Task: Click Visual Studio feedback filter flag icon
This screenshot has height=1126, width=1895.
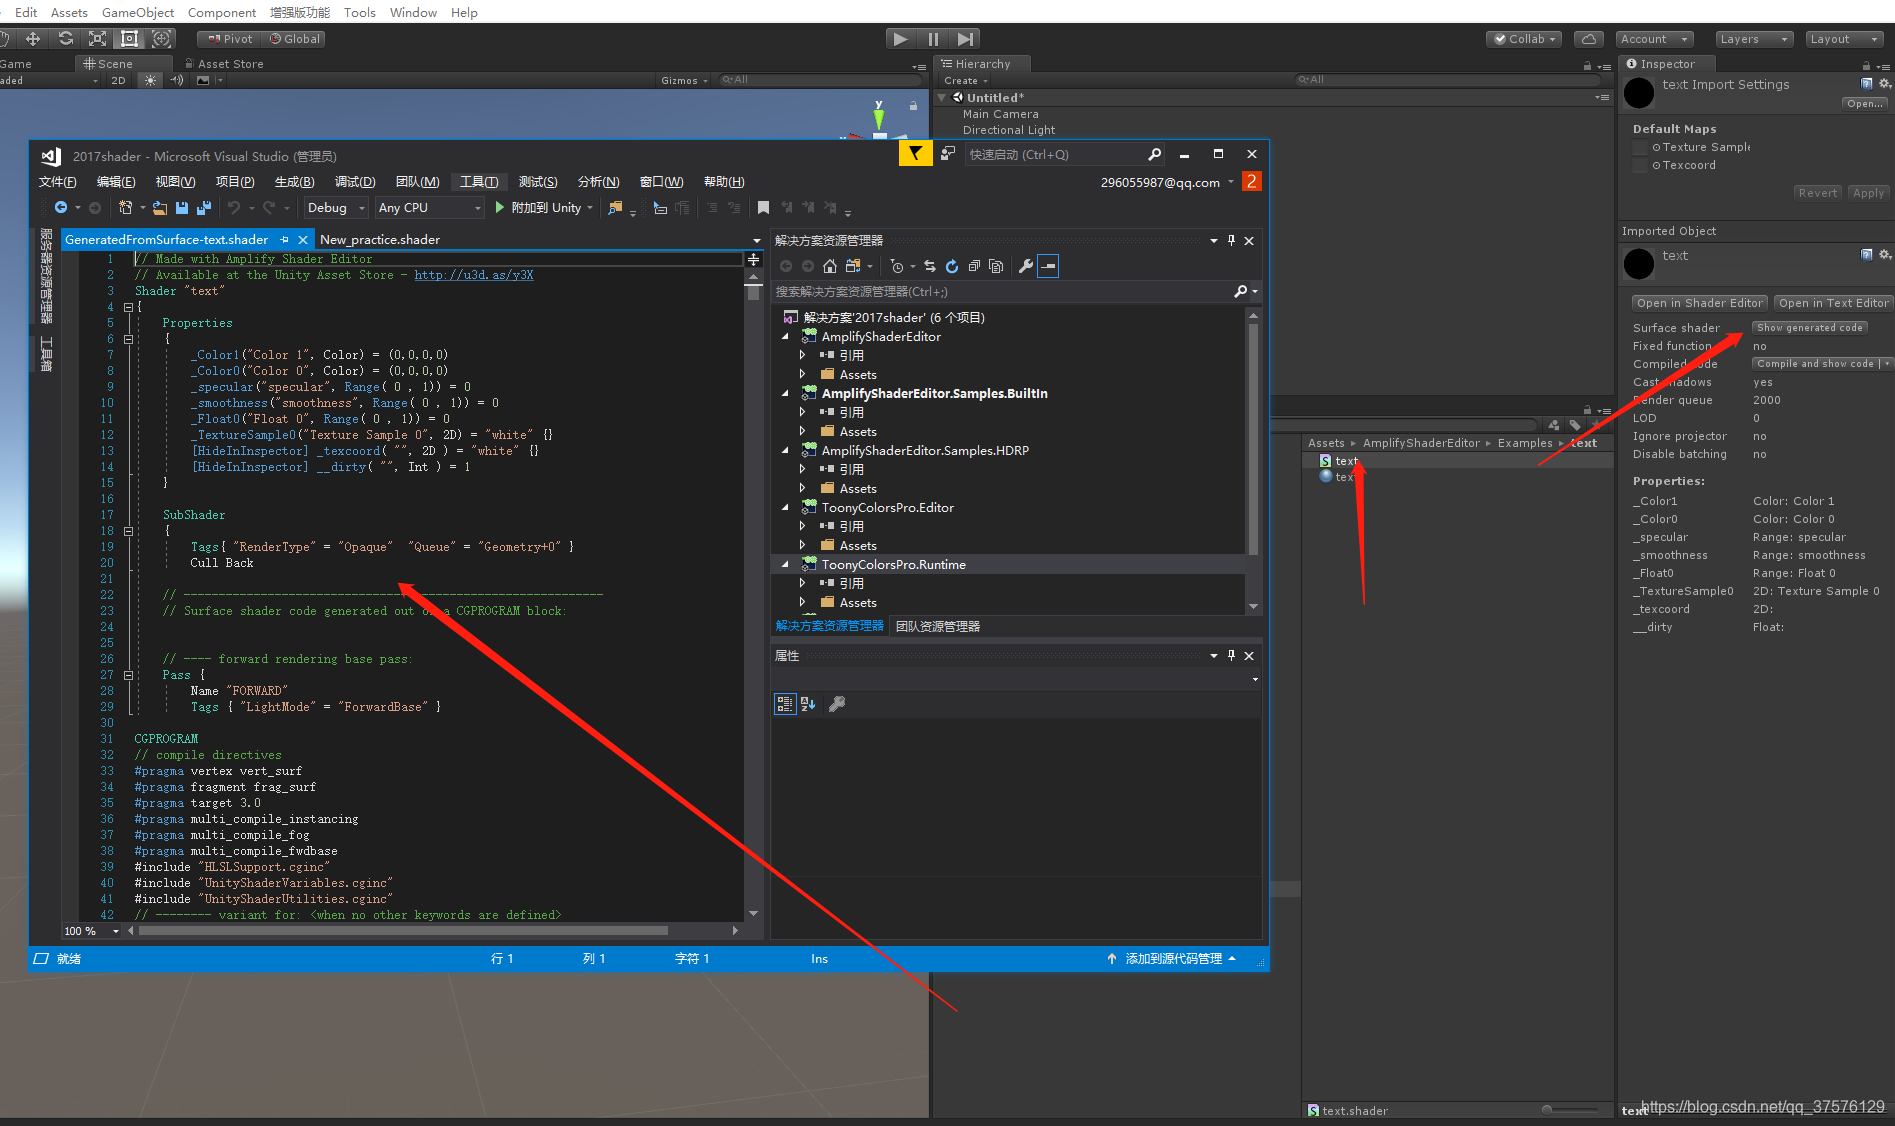Action: (916, 154)
